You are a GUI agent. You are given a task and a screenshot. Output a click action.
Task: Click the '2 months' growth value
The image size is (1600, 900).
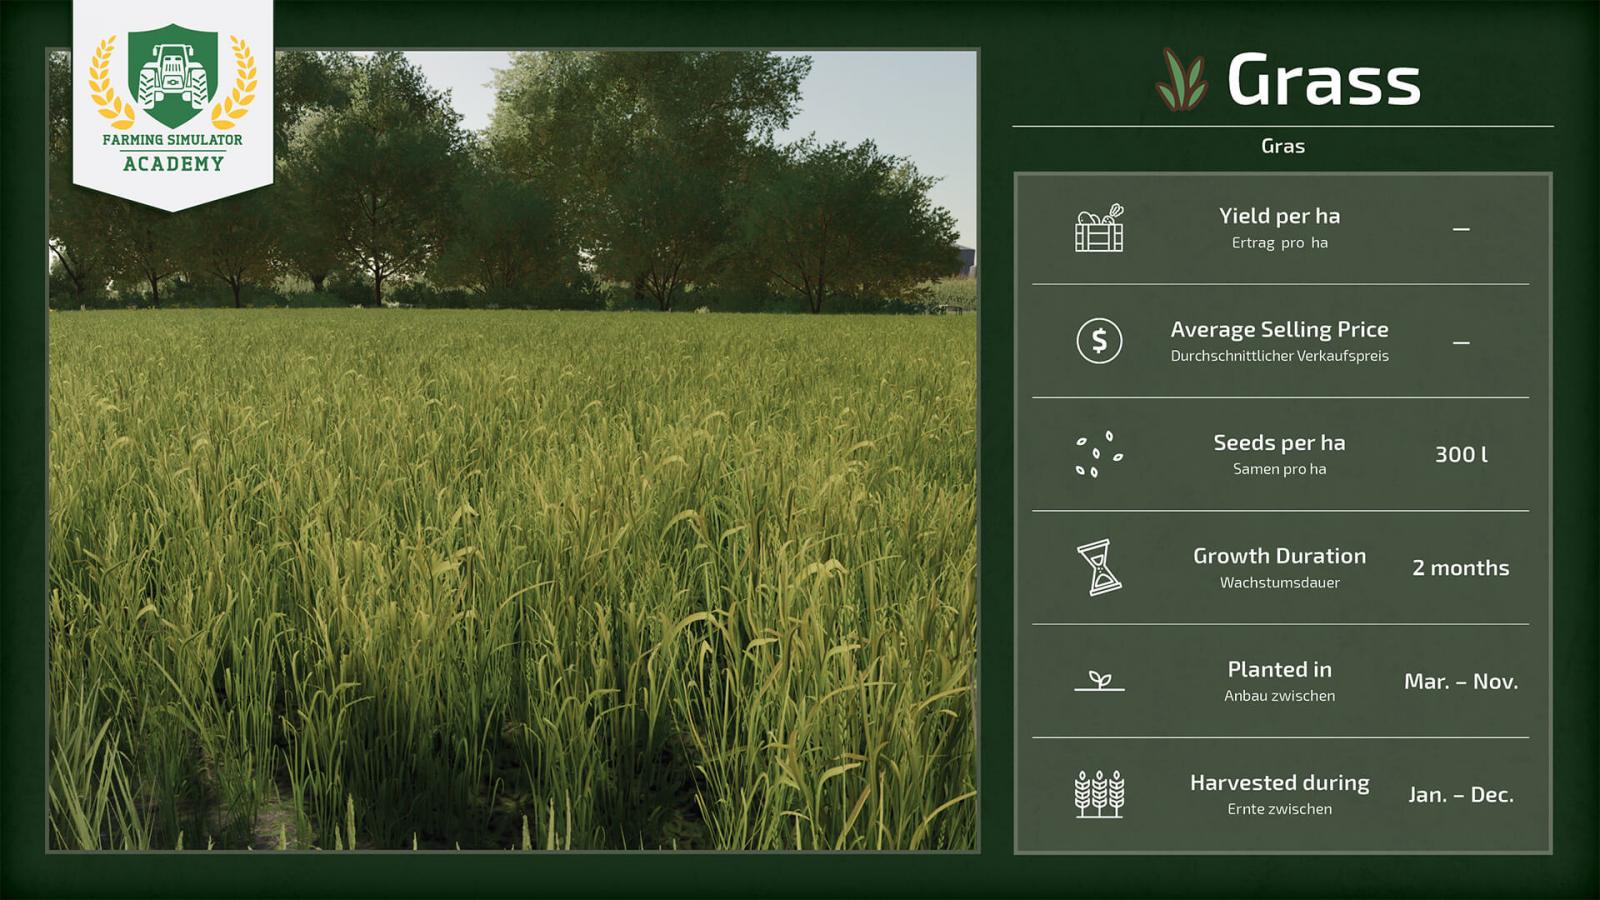(1460, 568)
